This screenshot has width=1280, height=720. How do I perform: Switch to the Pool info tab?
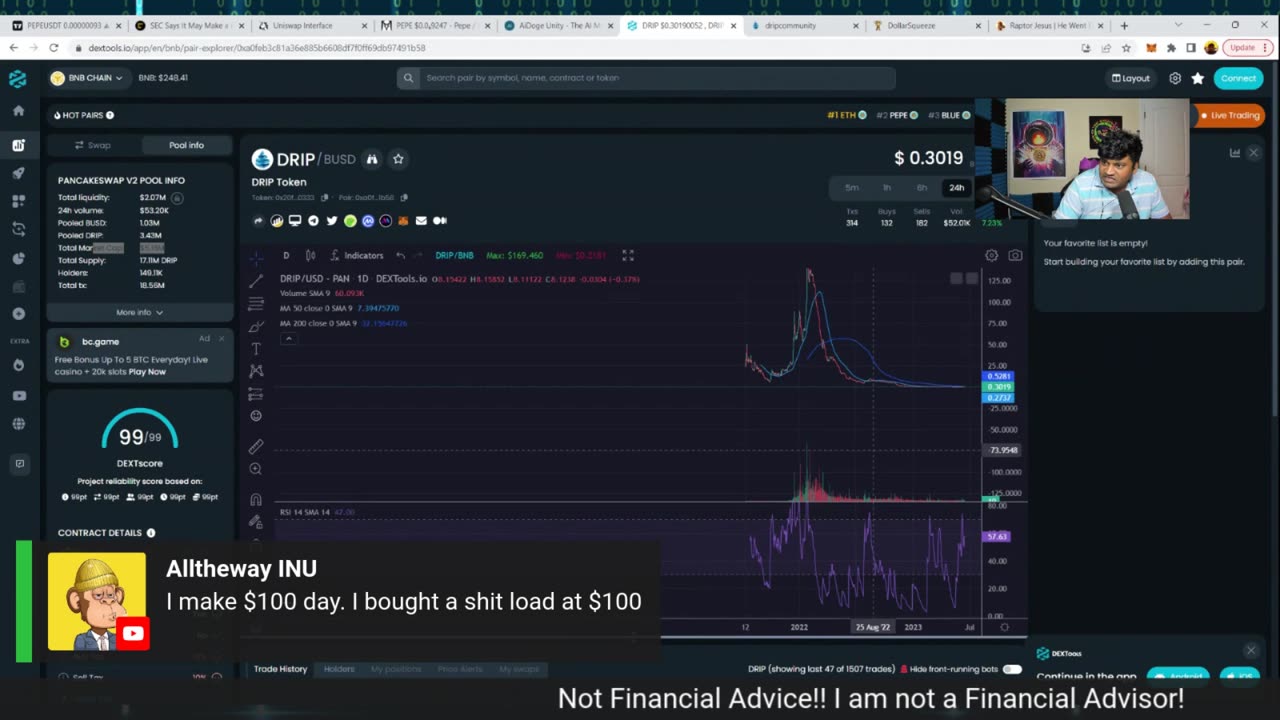click(186, 145)
